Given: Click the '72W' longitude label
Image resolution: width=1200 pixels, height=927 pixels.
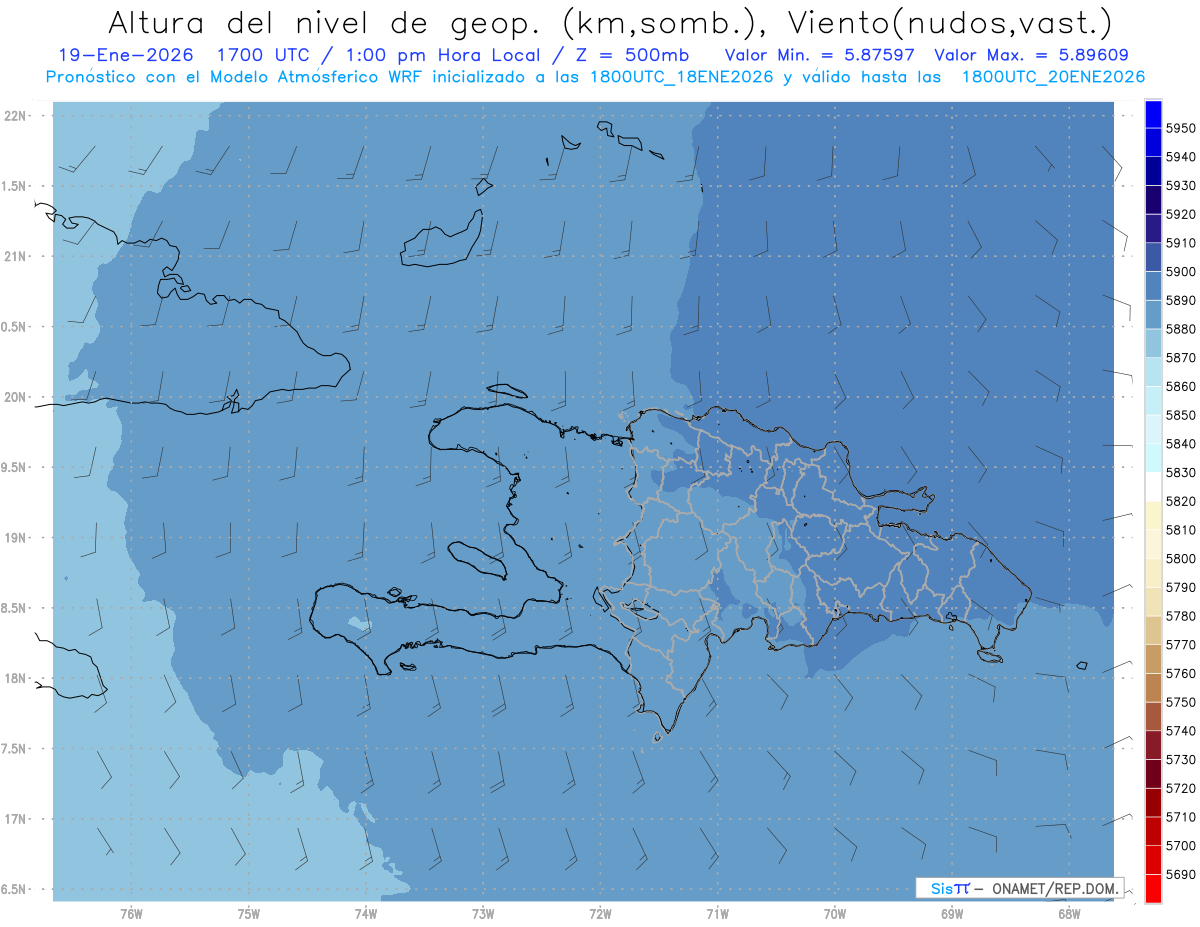Looking at the screenshot, I should [600, 913].
